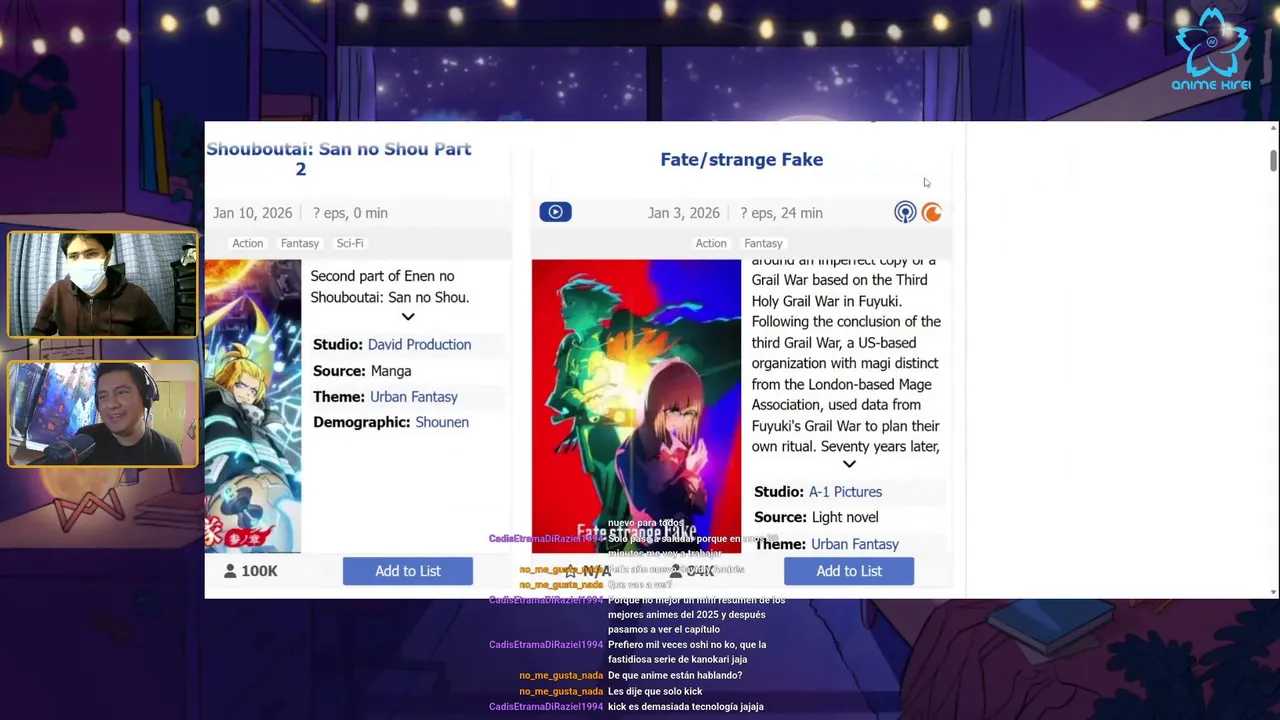
Task: Add Enen no Shouboutai to list
Action: 408,571
